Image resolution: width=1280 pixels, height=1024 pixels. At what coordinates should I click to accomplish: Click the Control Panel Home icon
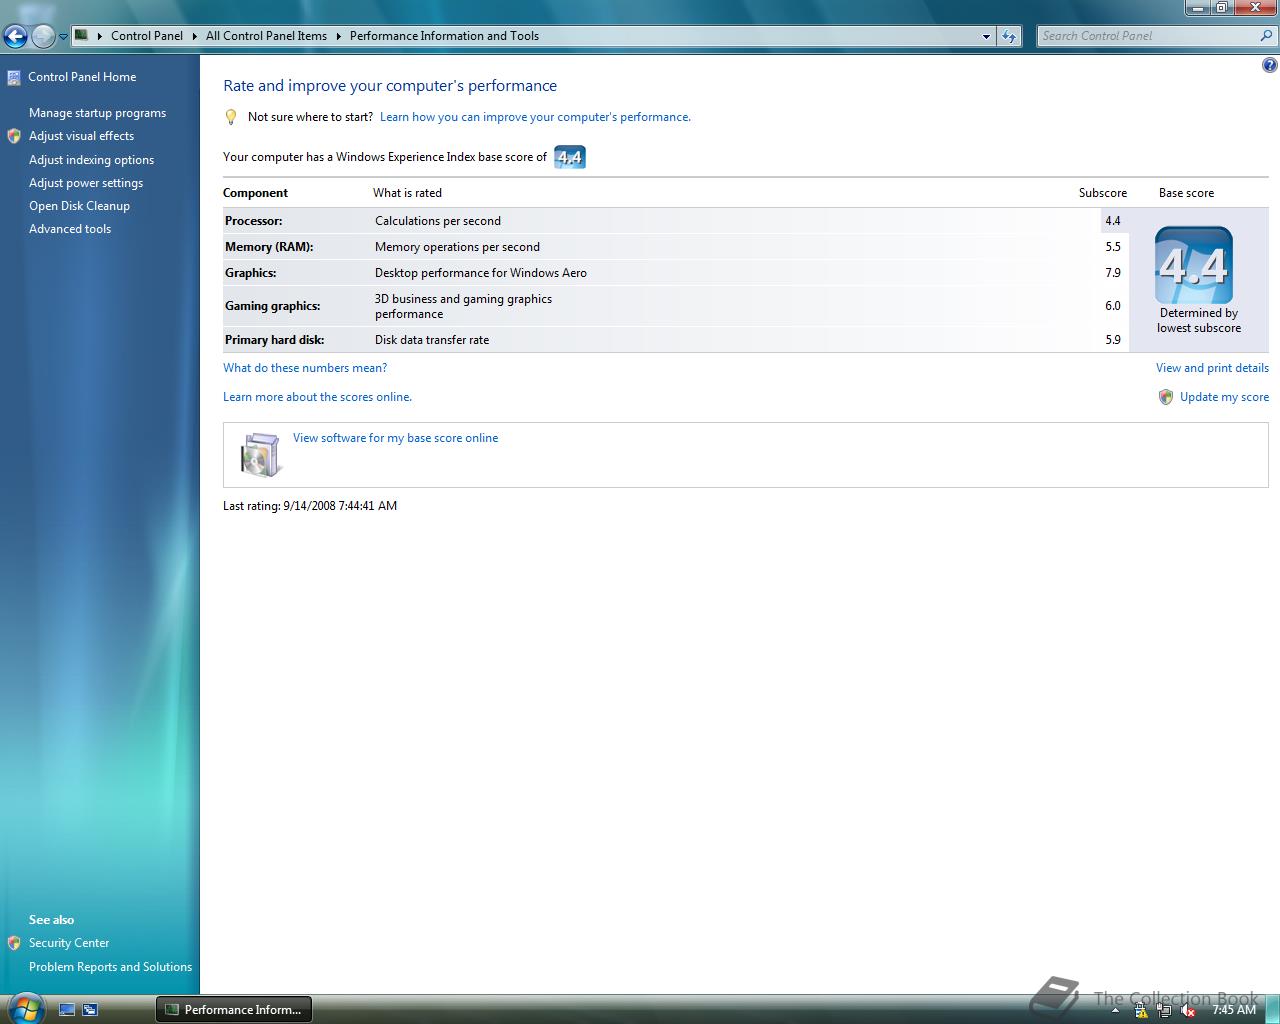14,77
